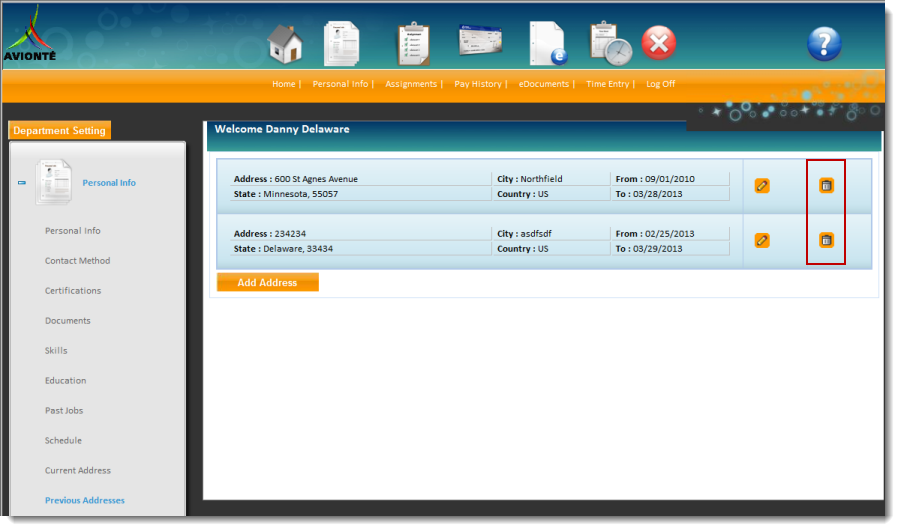Open the Personal Info document icon in toolbar
Viewport: 900px width, 531px height.
pyautogui.click(x=341, y=43)
